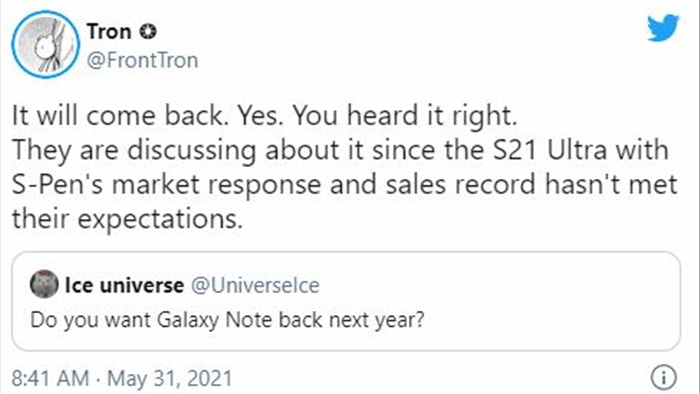This screenshot has height=394, width=700.
Task: Click the words 'their expectations.'
Action: click(127, 219)
